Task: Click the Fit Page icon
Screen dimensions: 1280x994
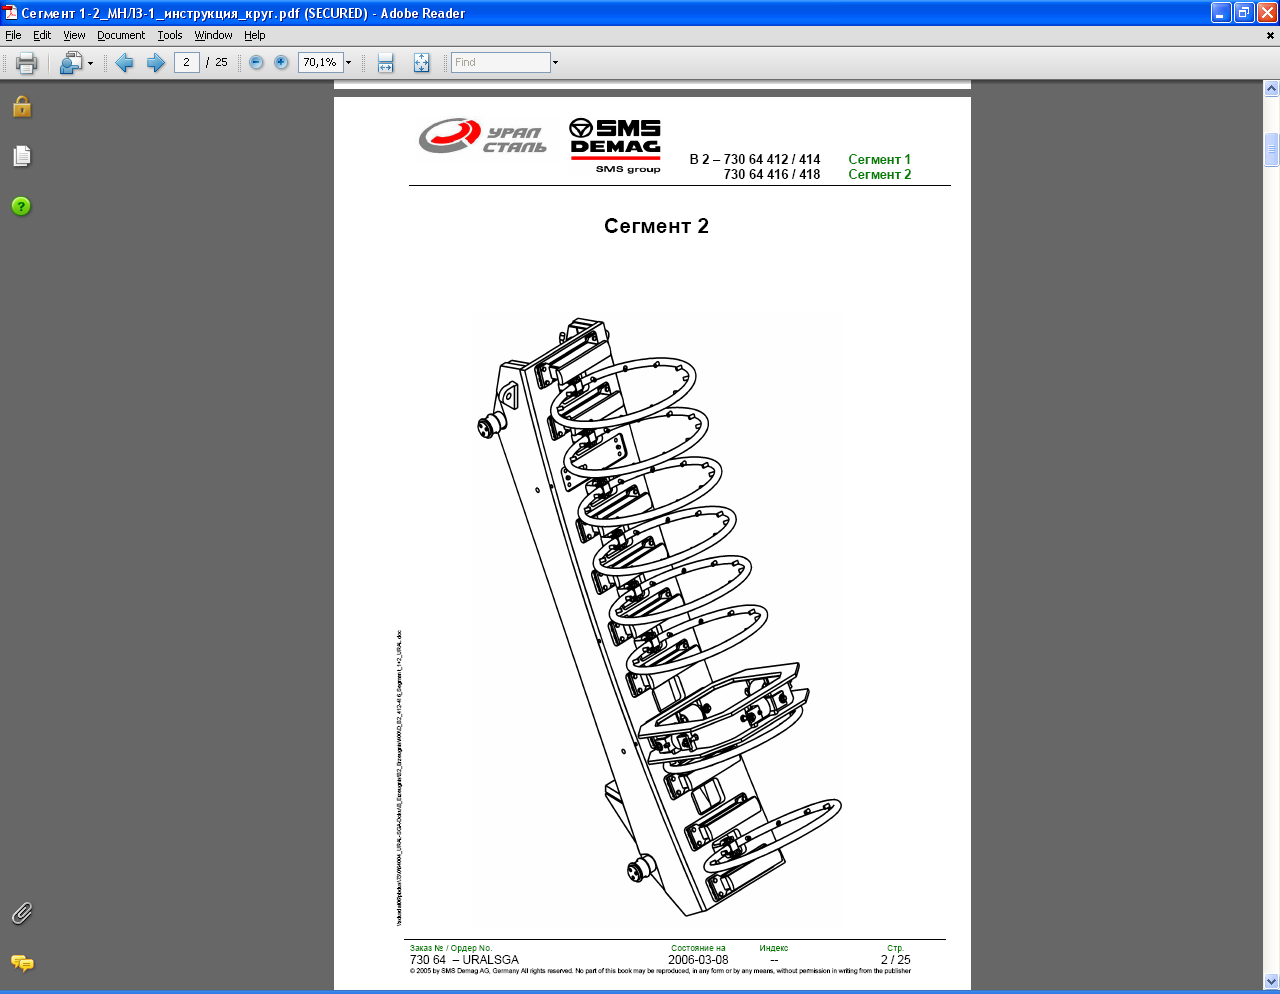Action: point(421,63)
